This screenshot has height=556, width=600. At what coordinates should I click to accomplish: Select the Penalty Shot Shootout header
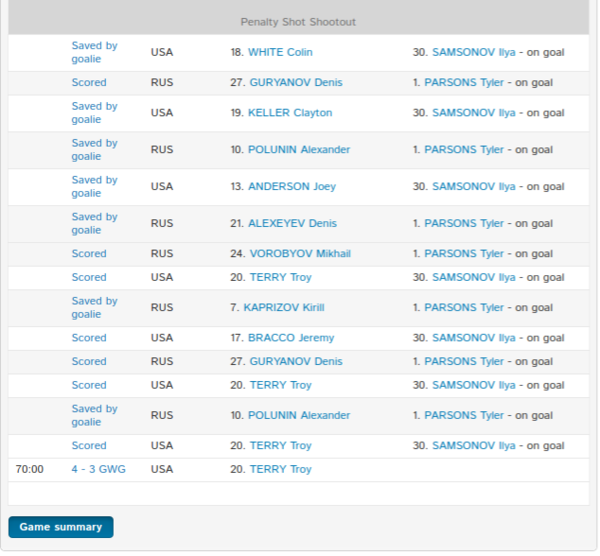click(298, 22)
